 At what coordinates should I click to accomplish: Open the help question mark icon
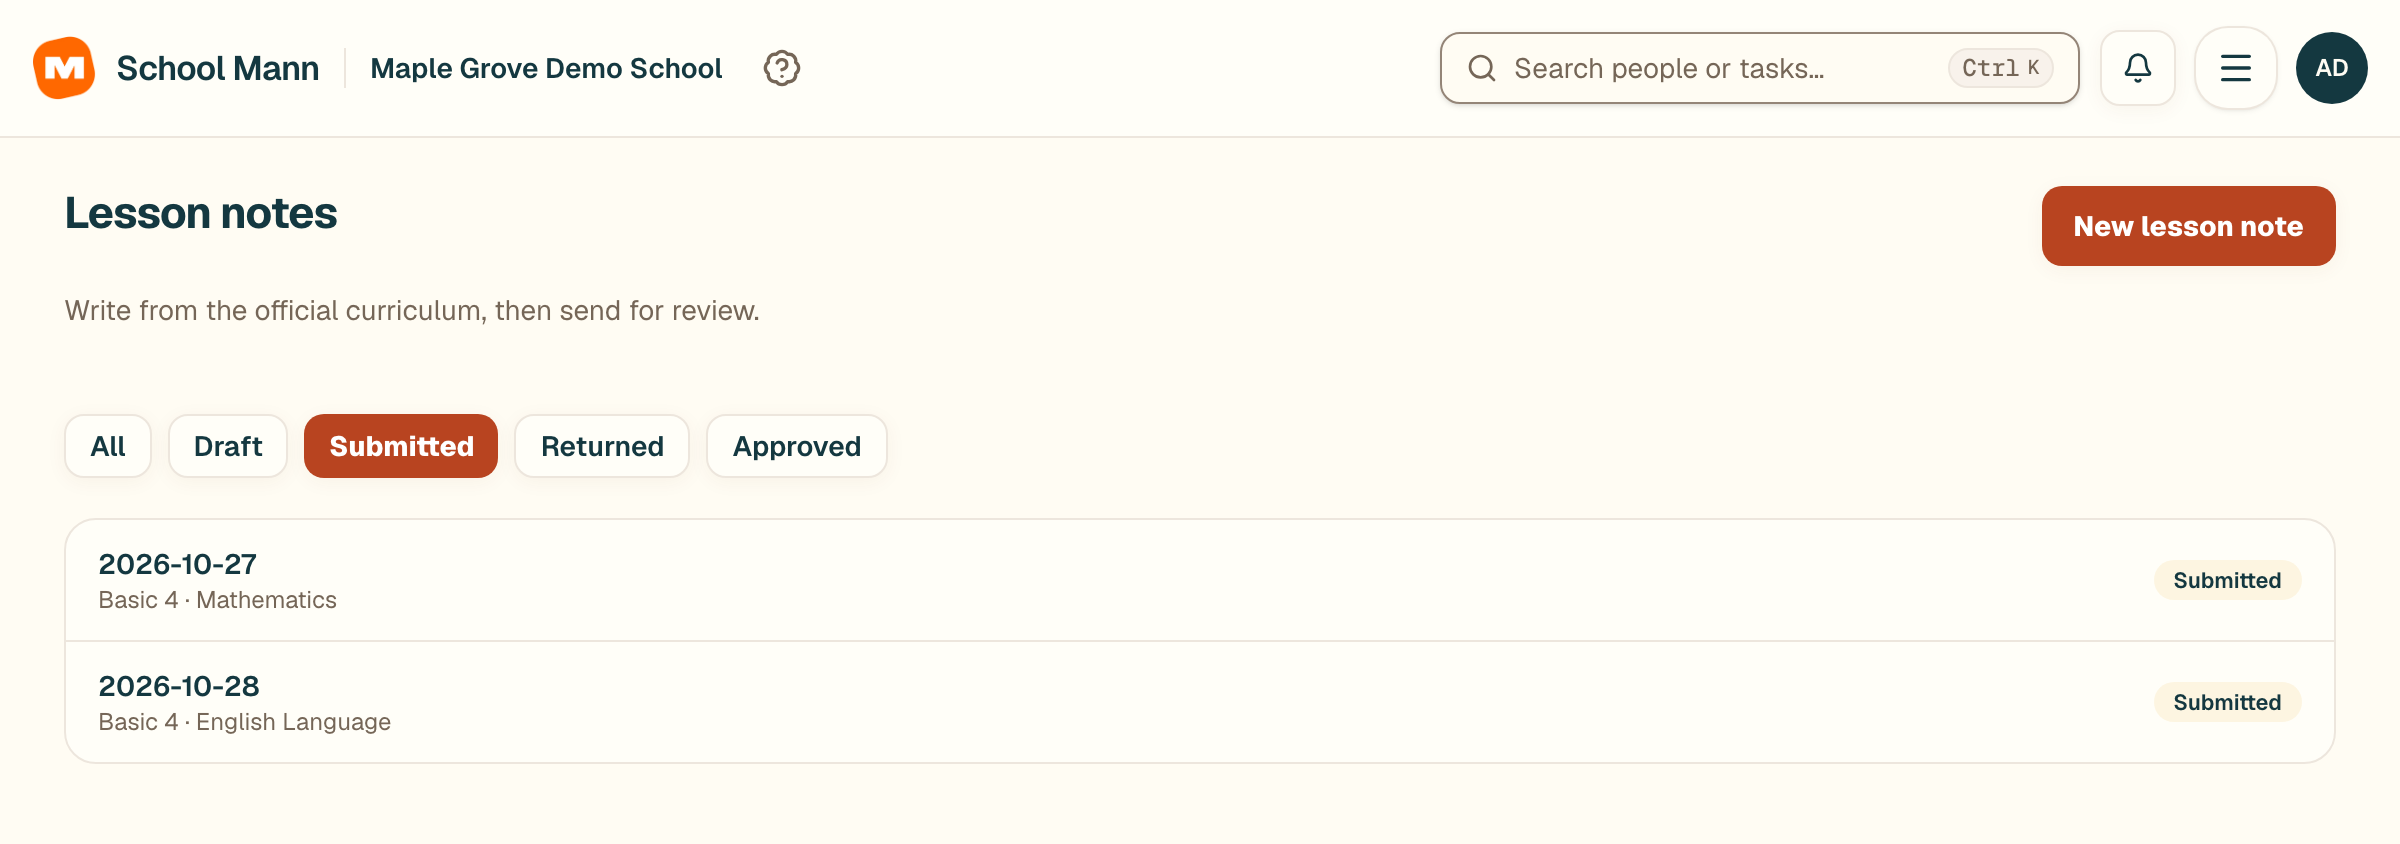point(781,68)
